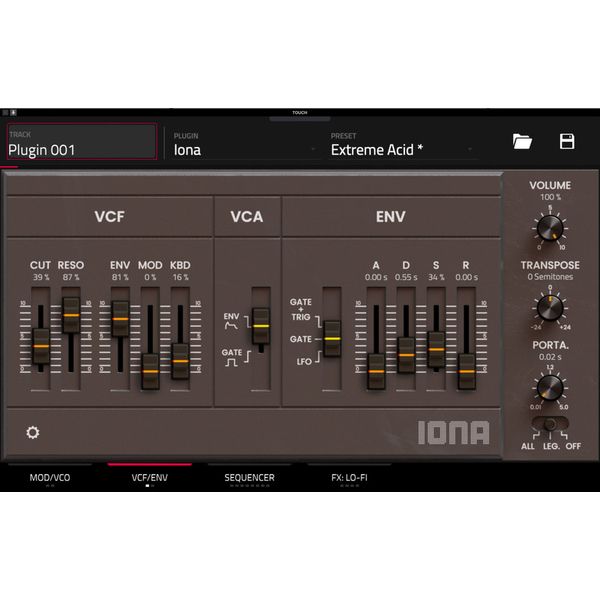Set portamento mode to OFF
This screenshot has height=600, width=600.
point(573,446)
